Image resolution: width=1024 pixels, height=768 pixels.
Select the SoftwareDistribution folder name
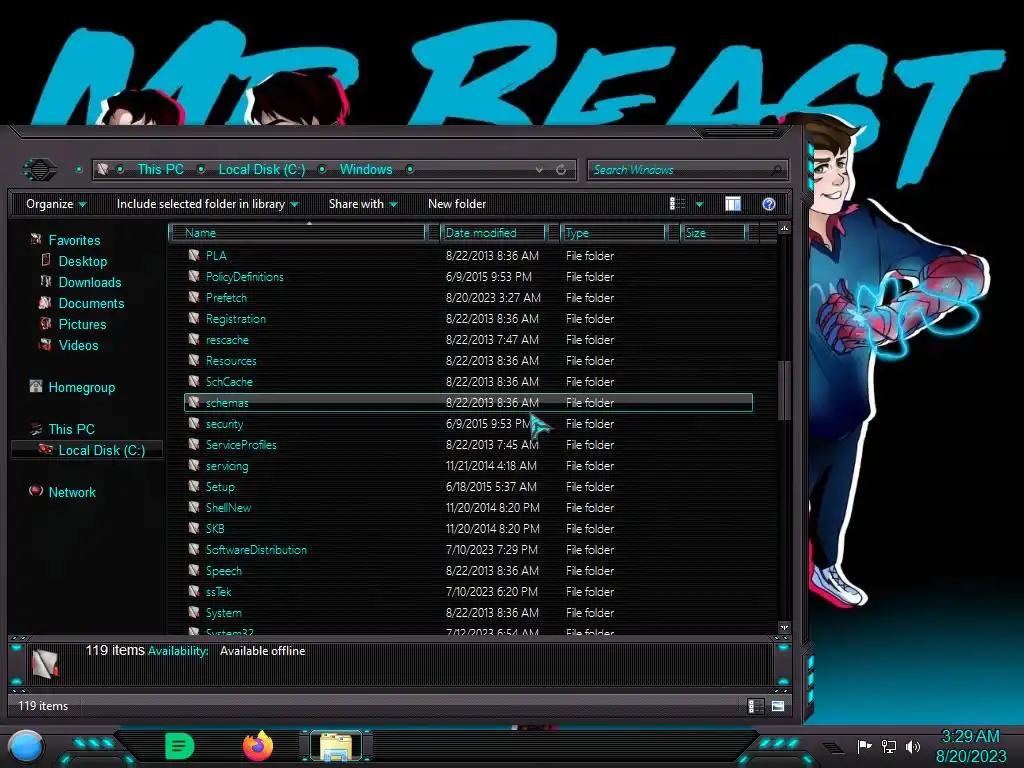click(256, 550)
